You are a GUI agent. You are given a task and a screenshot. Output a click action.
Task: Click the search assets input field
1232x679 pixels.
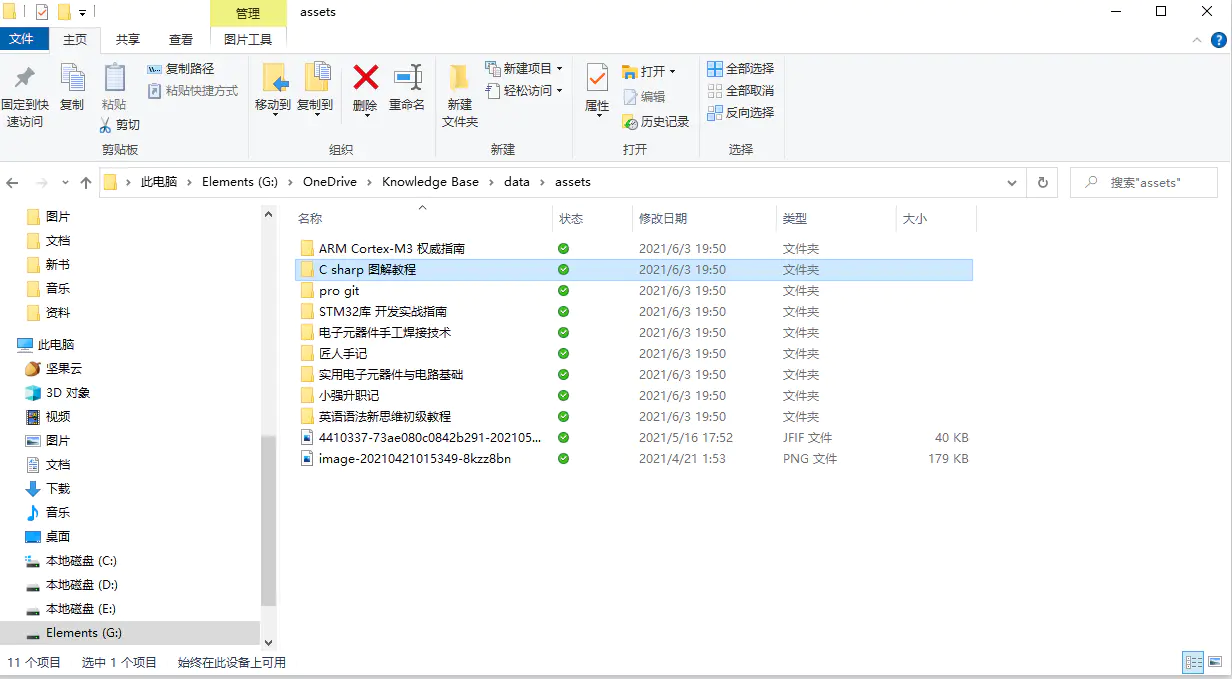click(x=1145, y=183)
